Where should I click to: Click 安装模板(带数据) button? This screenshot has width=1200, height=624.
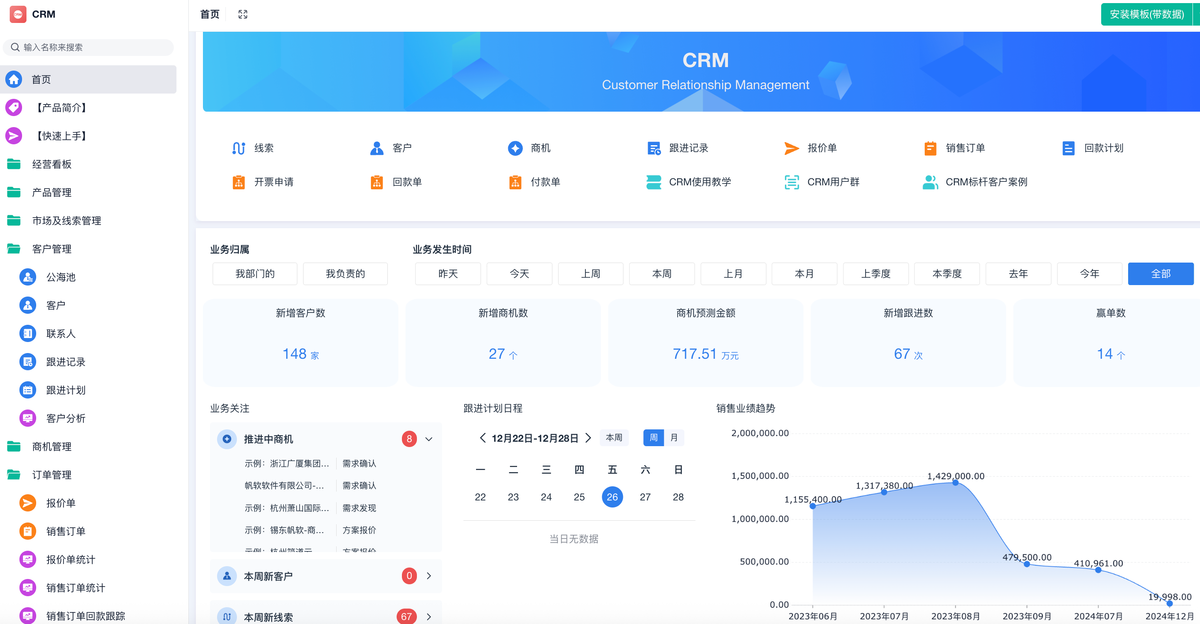coord(1147,14)
